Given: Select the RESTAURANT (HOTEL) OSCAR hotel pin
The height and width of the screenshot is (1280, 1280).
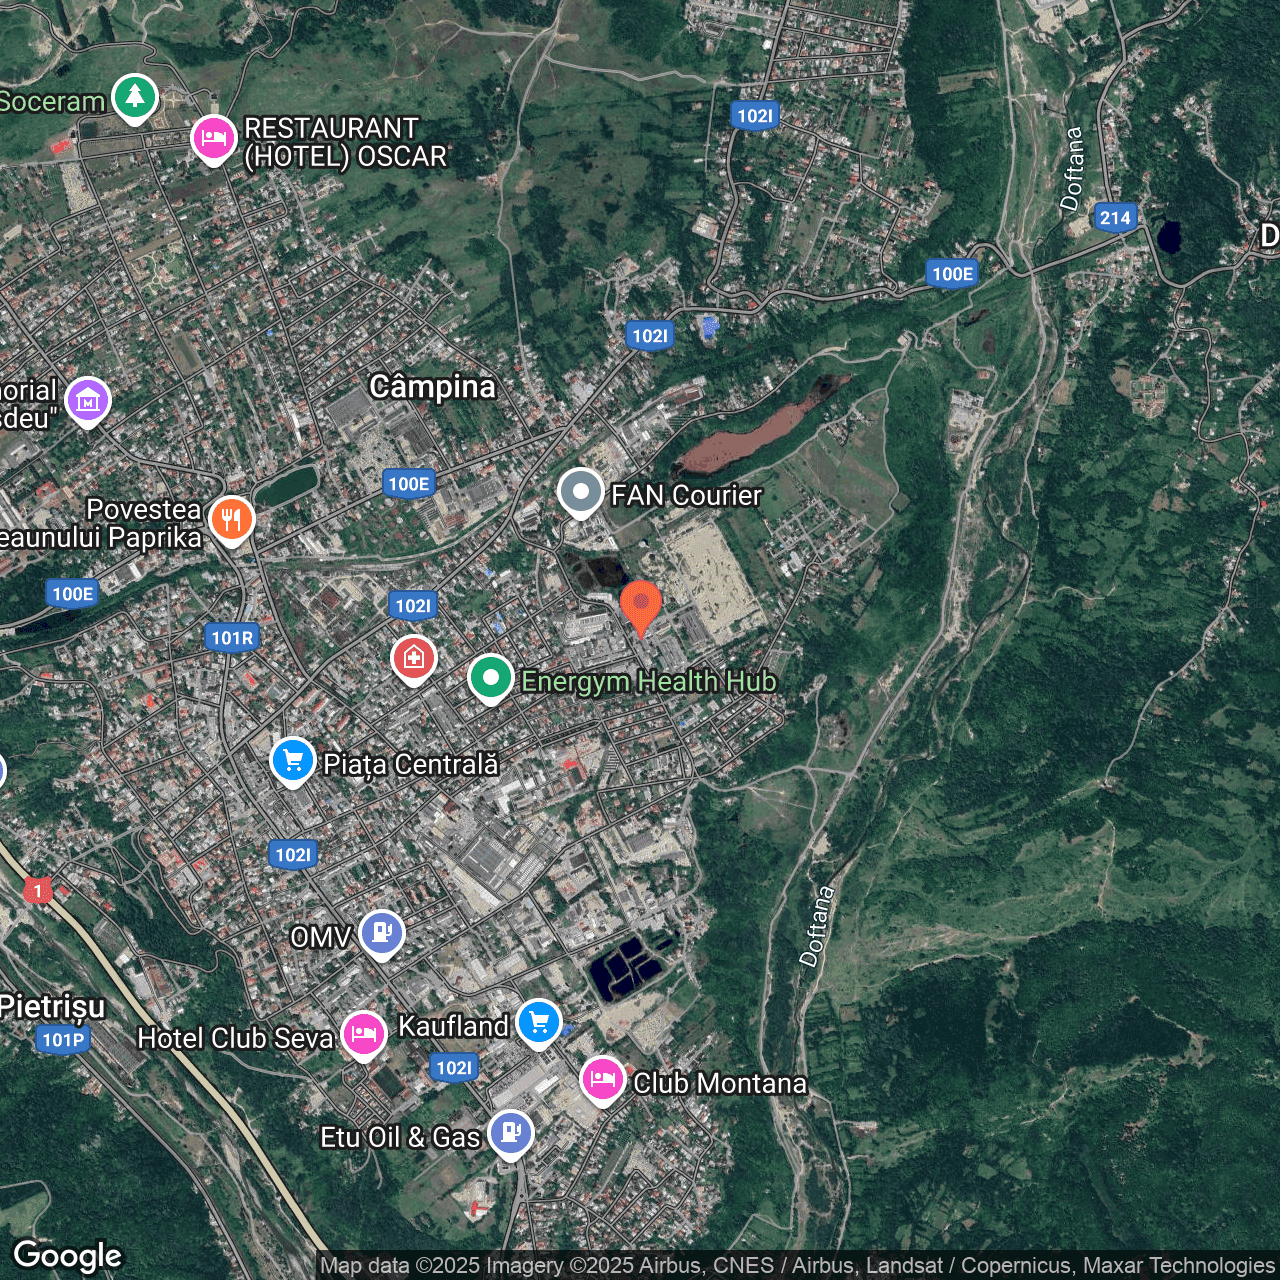Looking at the screenshot, I should tap(213, 140).
